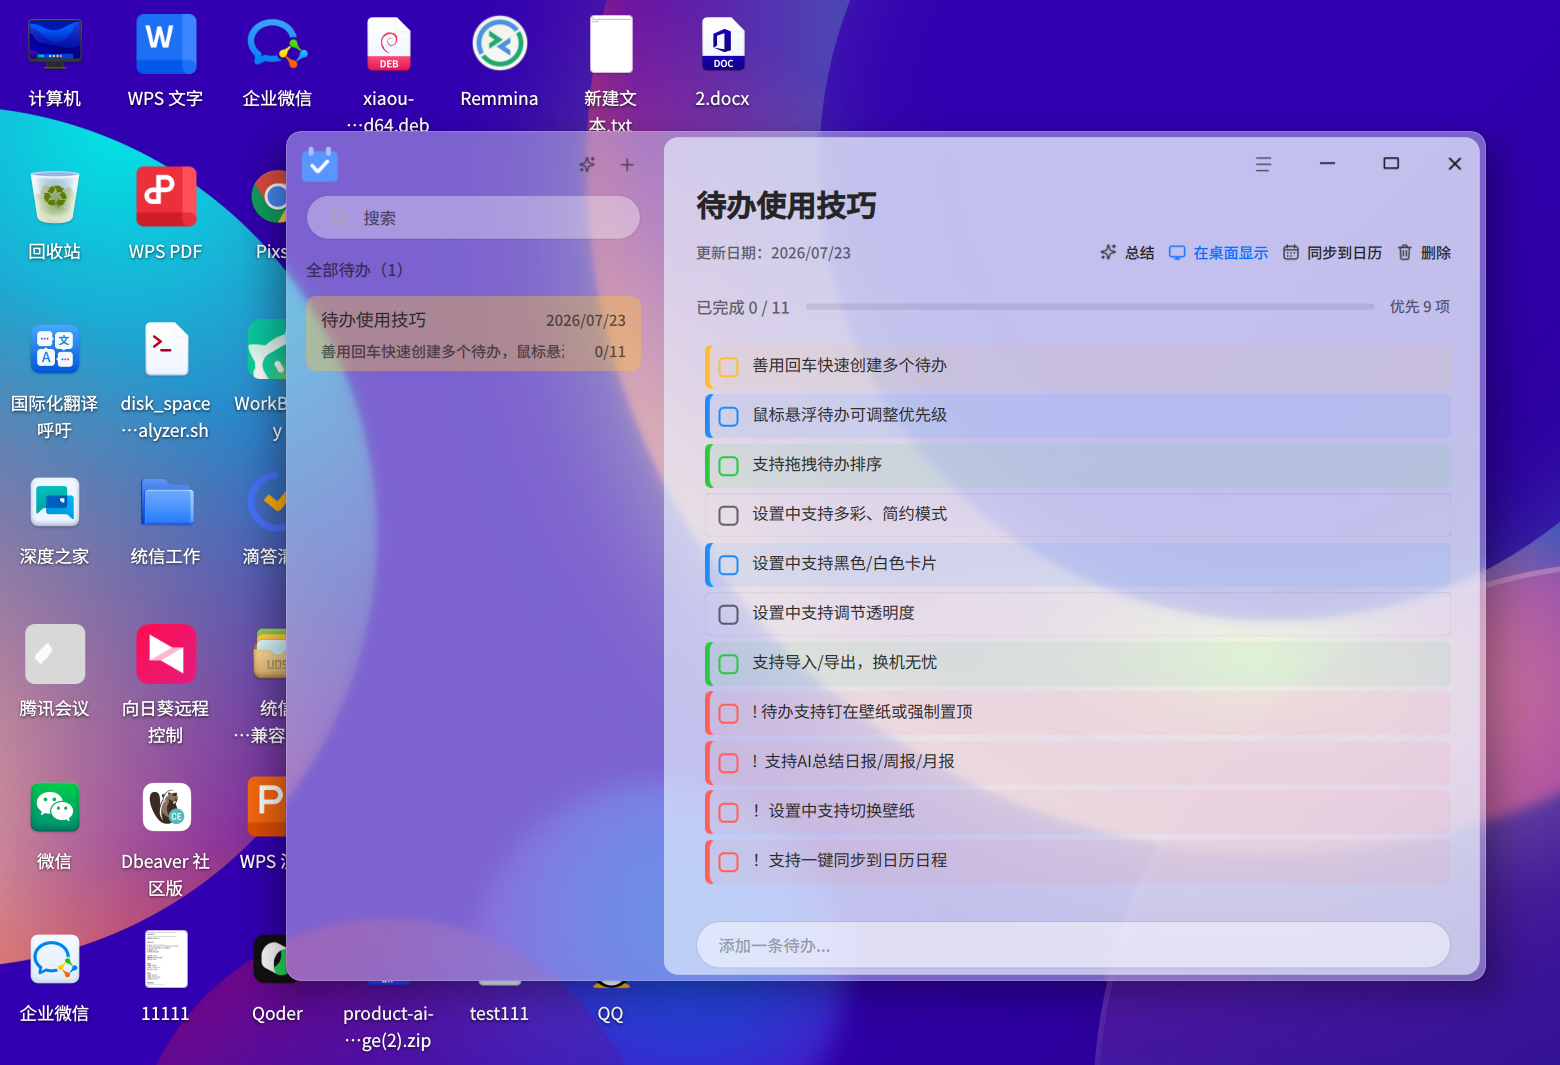The height and width of the screenshot is (1065, 1560).
Task: Click the todo app logo icon
Action: [x=320, y=164]
